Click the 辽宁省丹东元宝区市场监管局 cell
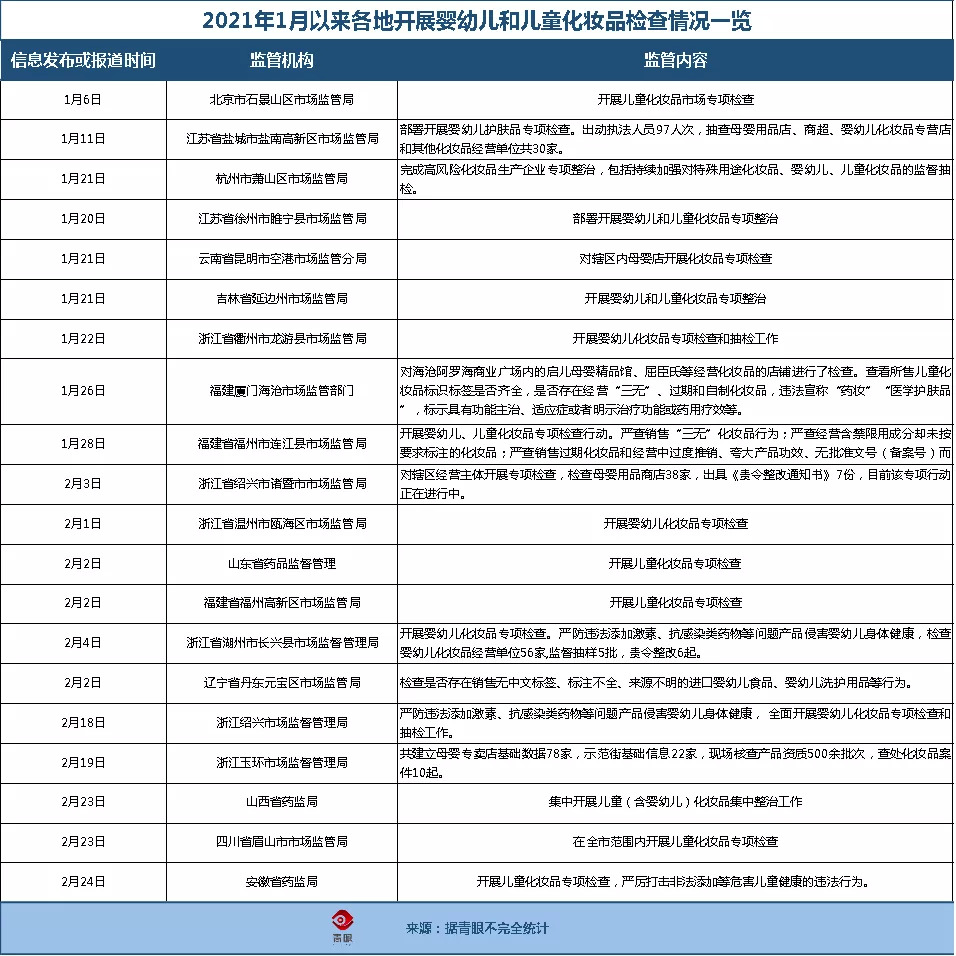 tap(282, 683)
